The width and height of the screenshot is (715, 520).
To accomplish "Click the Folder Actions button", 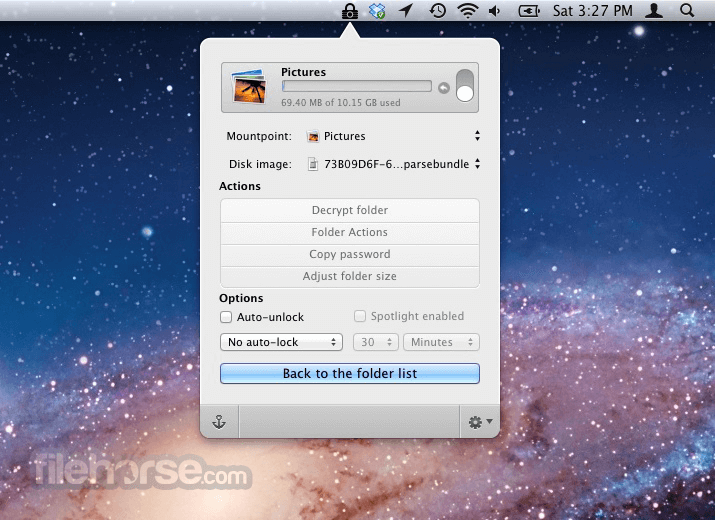I will (x=350, y=232).
